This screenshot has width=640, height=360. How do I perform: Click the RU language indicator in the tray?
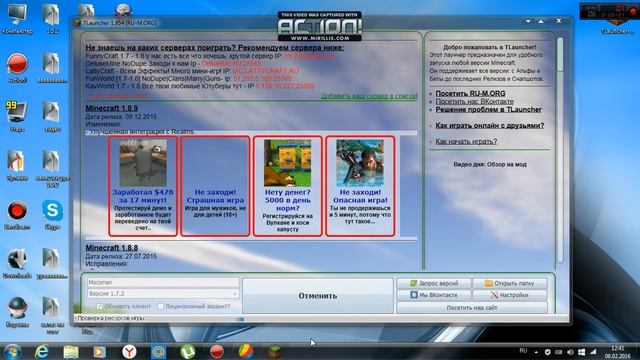click(x=523, y=351)
